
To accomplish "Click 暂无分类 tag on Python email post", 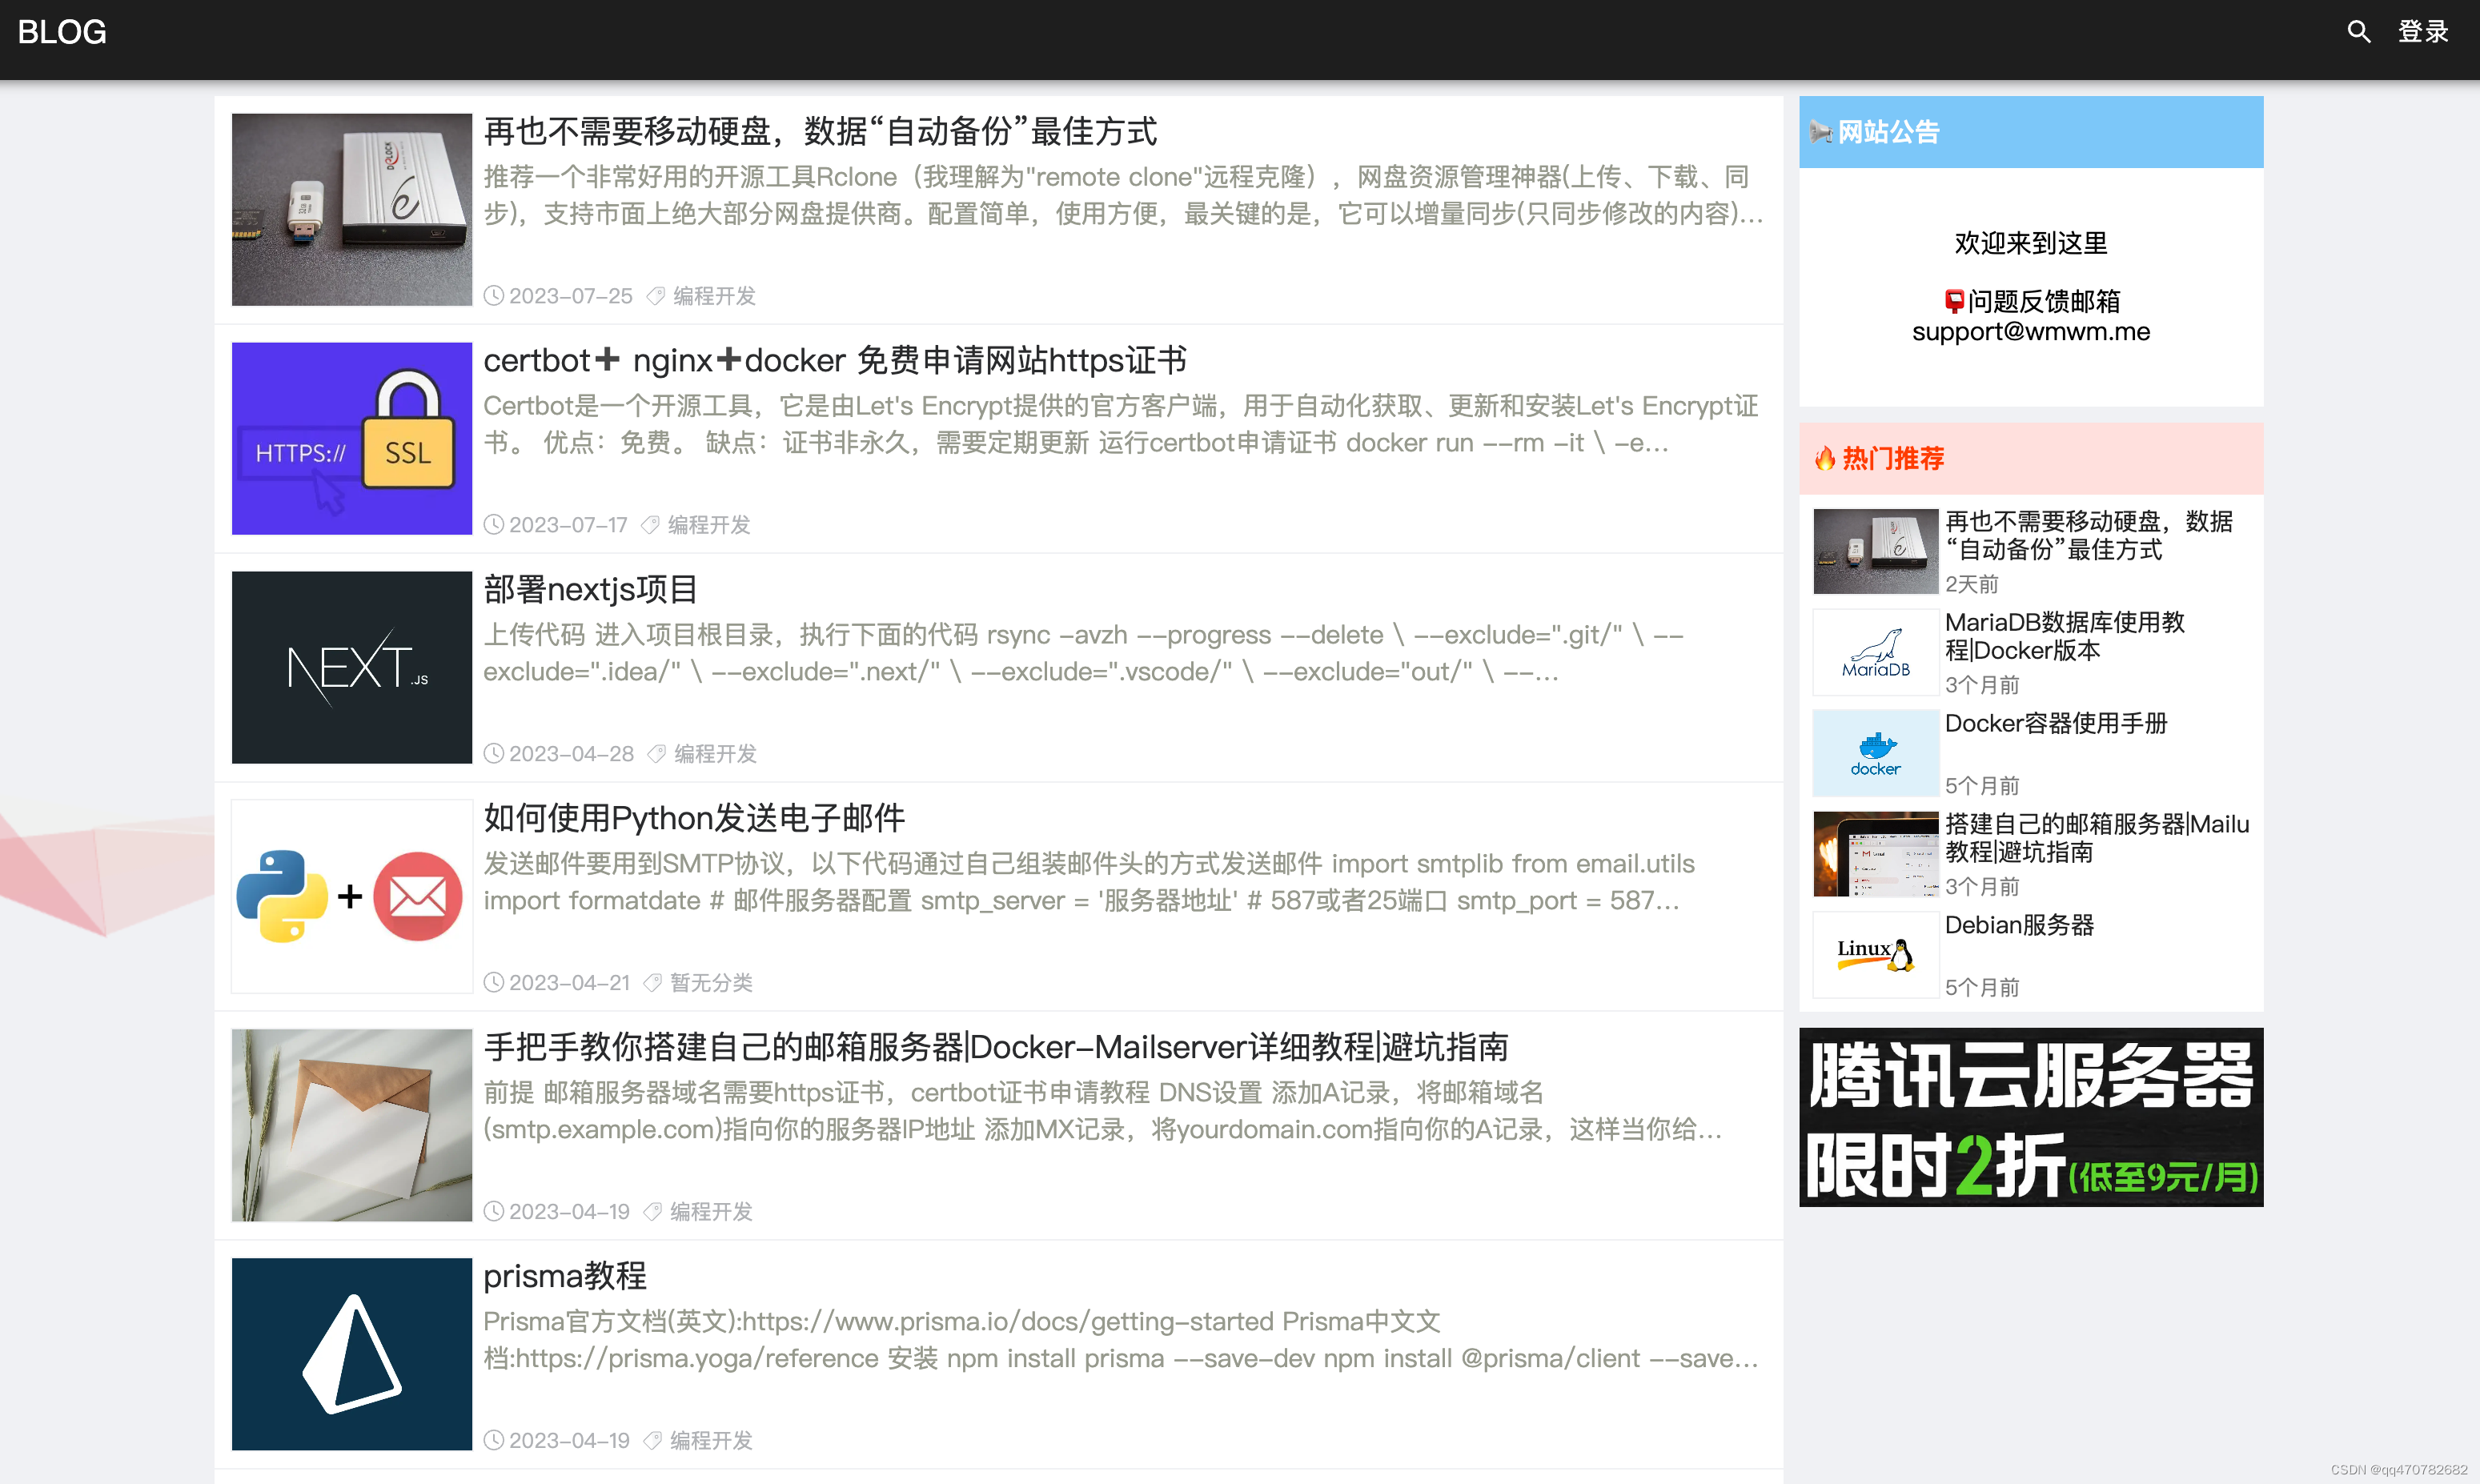I will [x=711, y=983].
